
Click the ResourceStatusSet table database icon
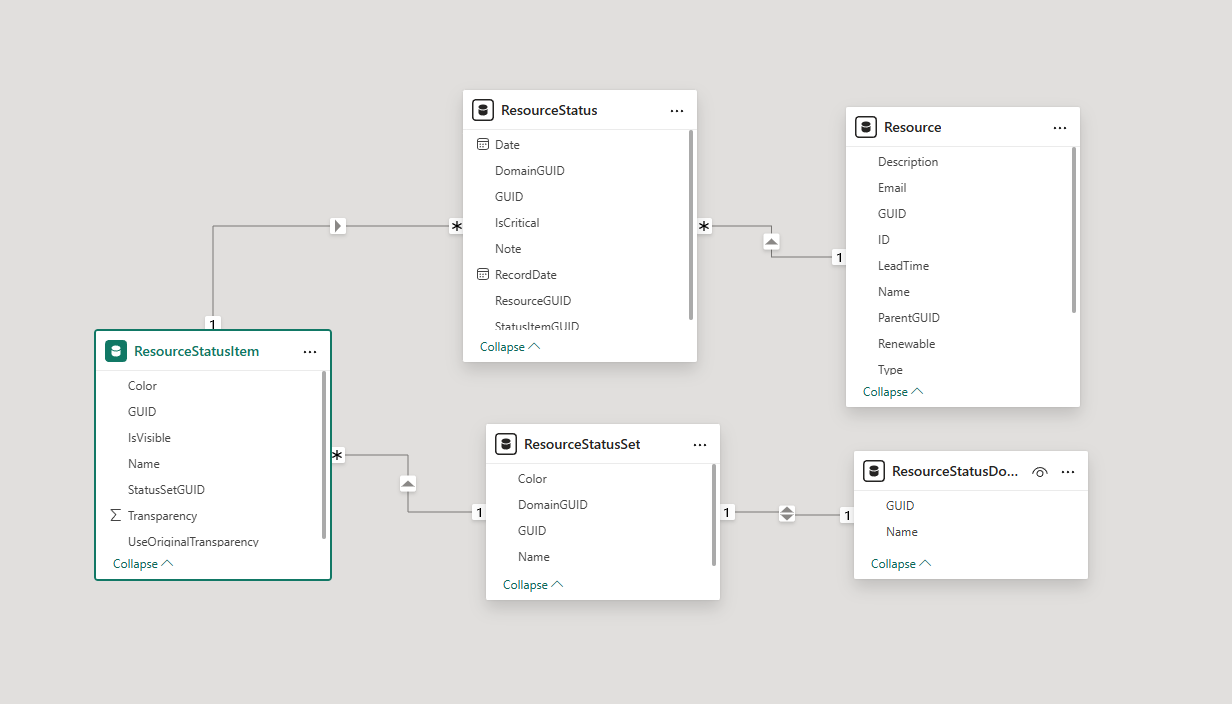506,444
